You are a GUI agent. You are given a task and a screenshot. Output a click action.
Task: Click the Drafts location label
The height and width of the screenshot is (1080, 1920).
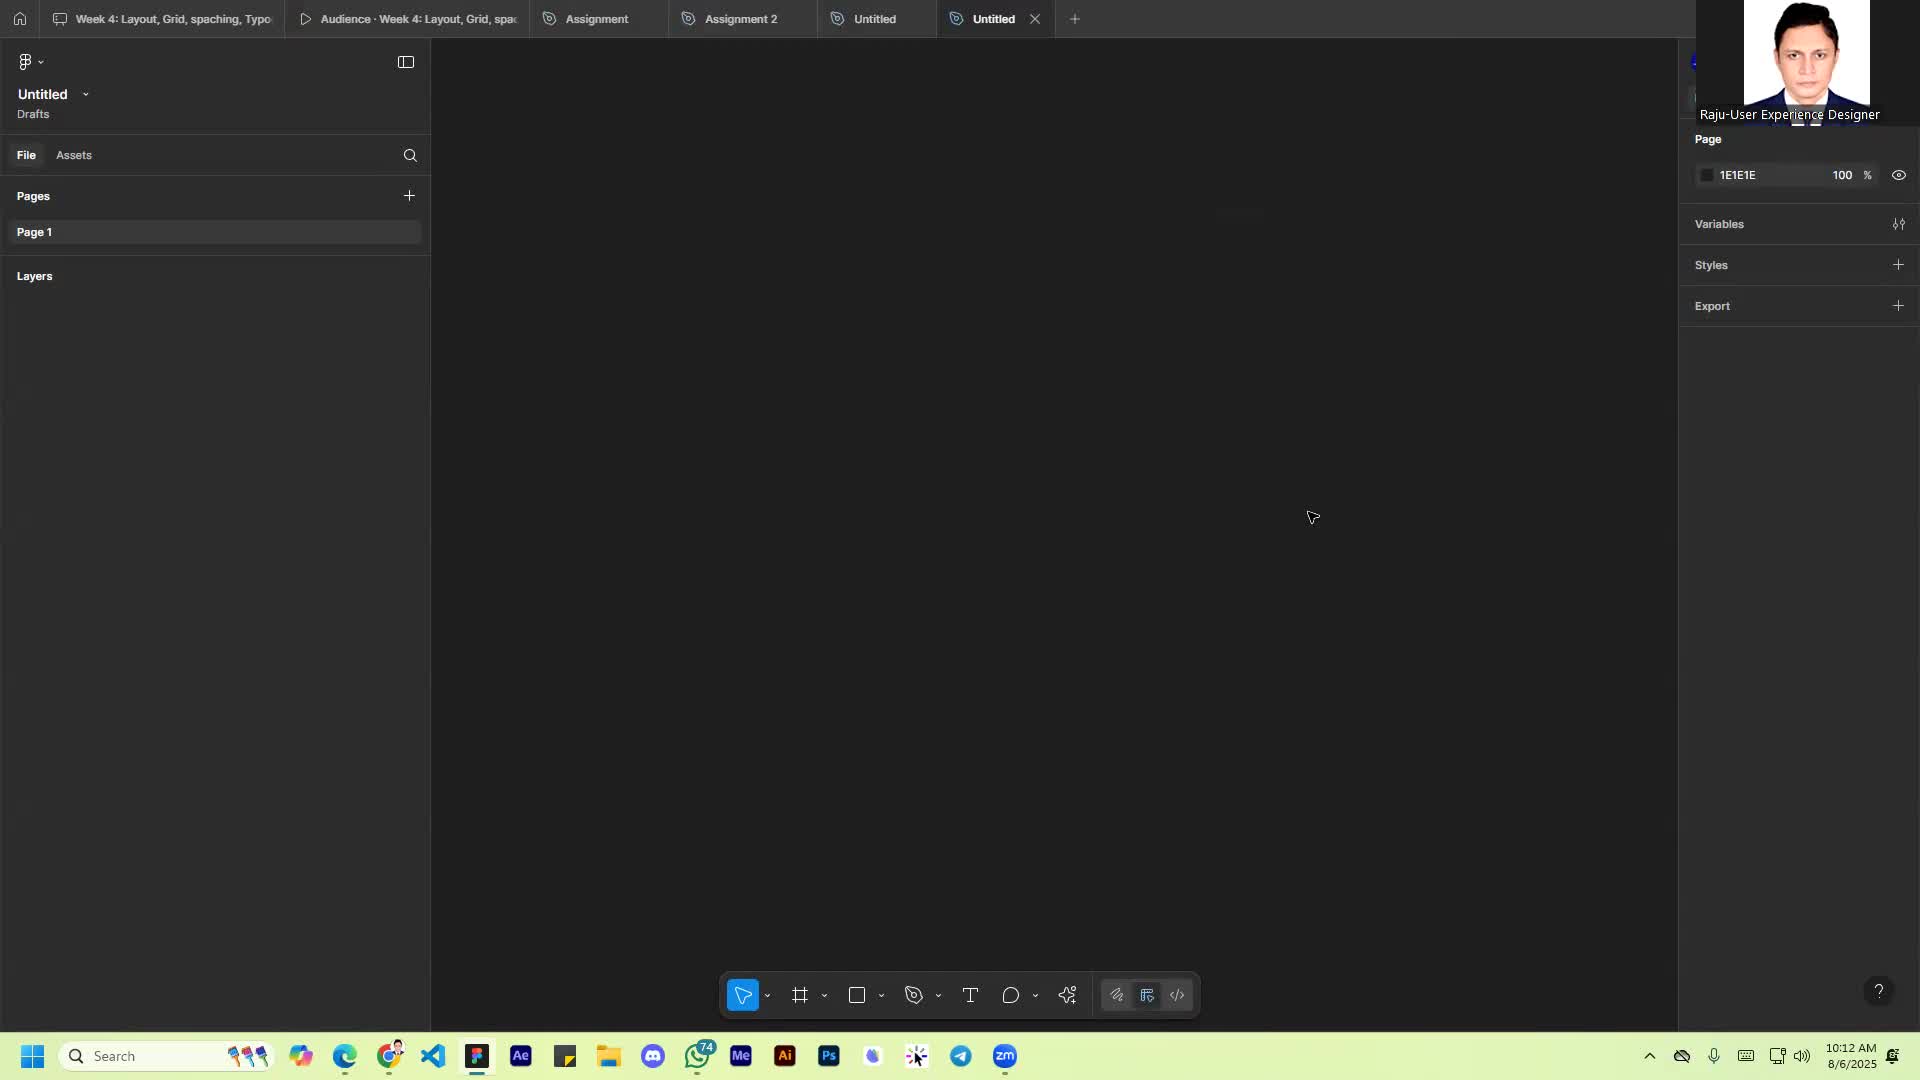coord(33,114)
